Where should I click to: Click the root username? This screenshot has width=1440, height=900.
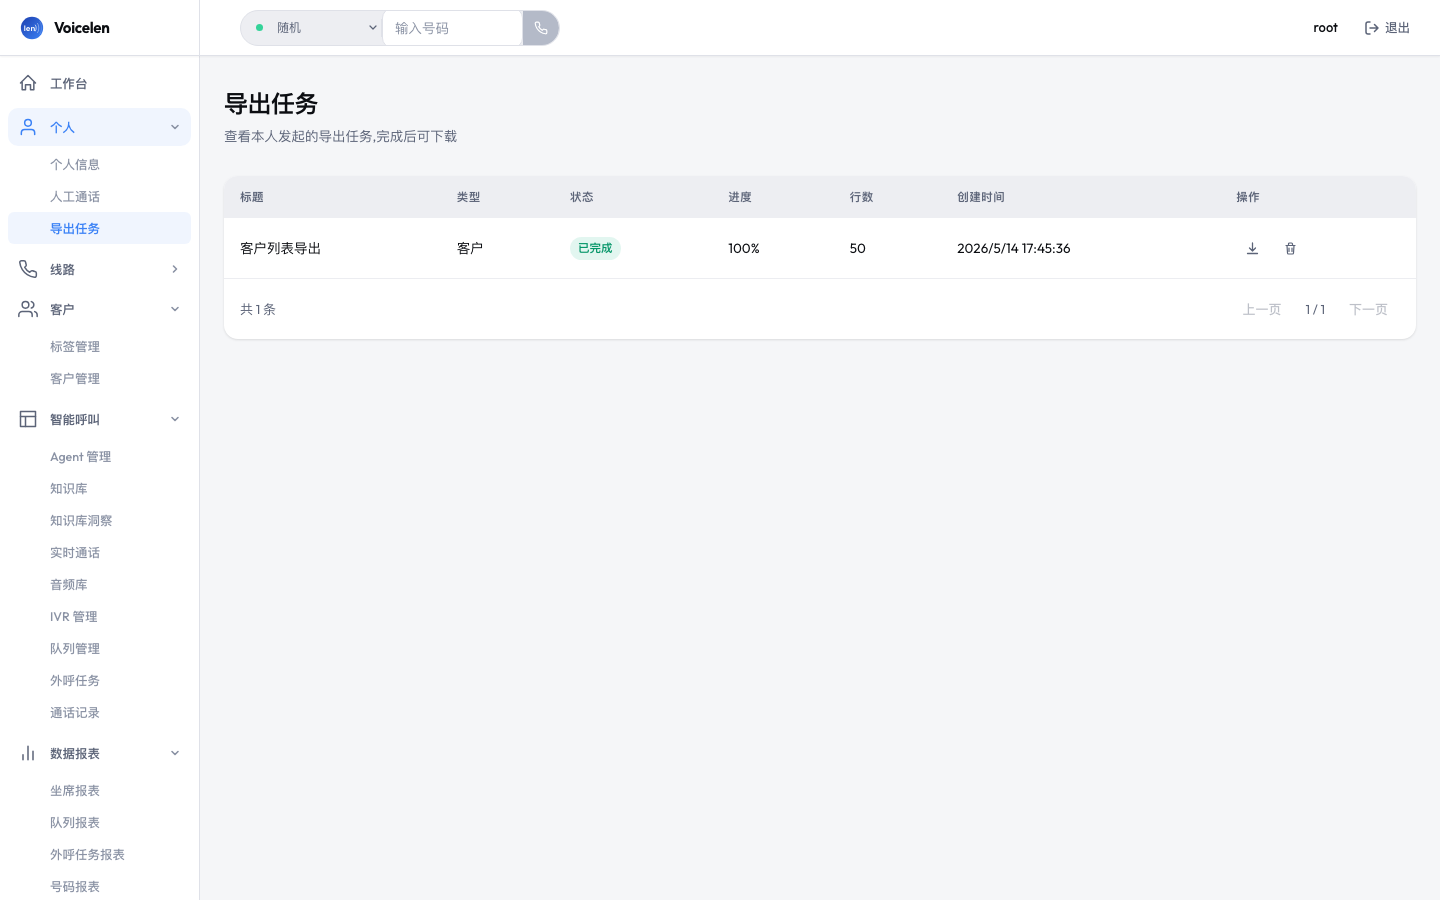(1325, 28)
